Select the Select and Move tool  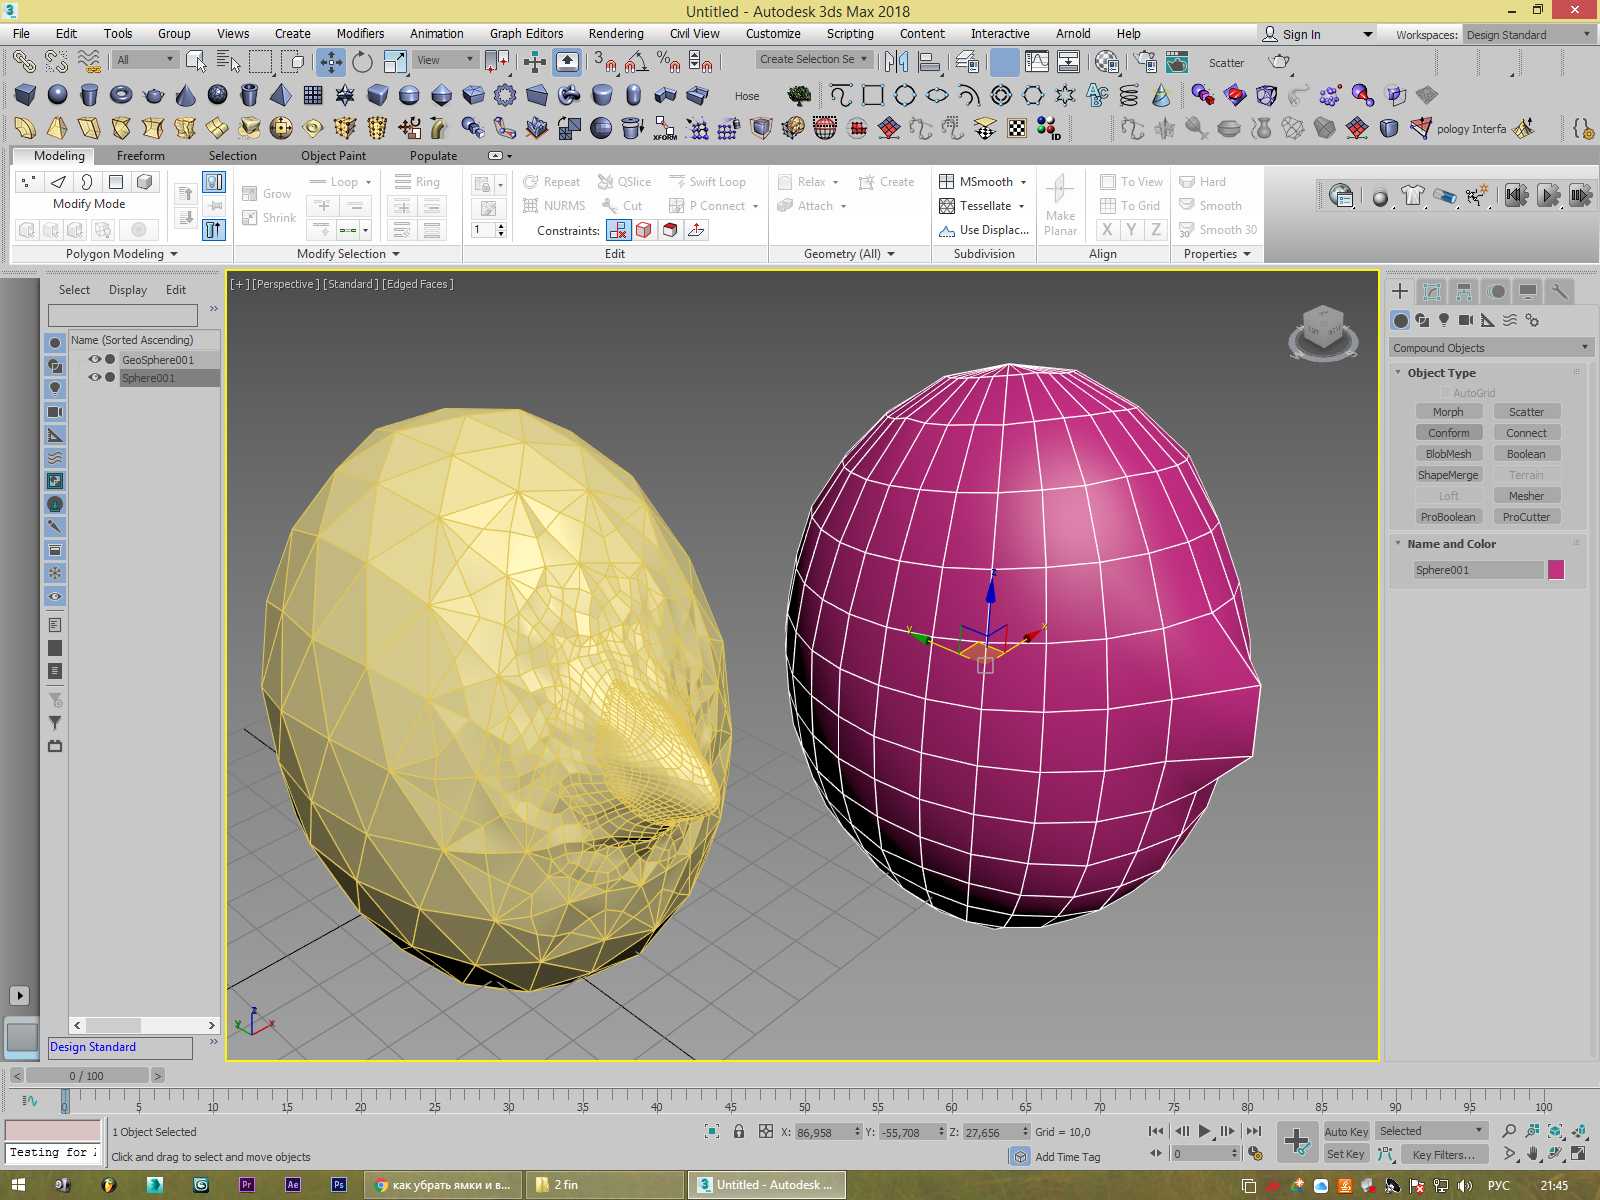coord(331,62)
